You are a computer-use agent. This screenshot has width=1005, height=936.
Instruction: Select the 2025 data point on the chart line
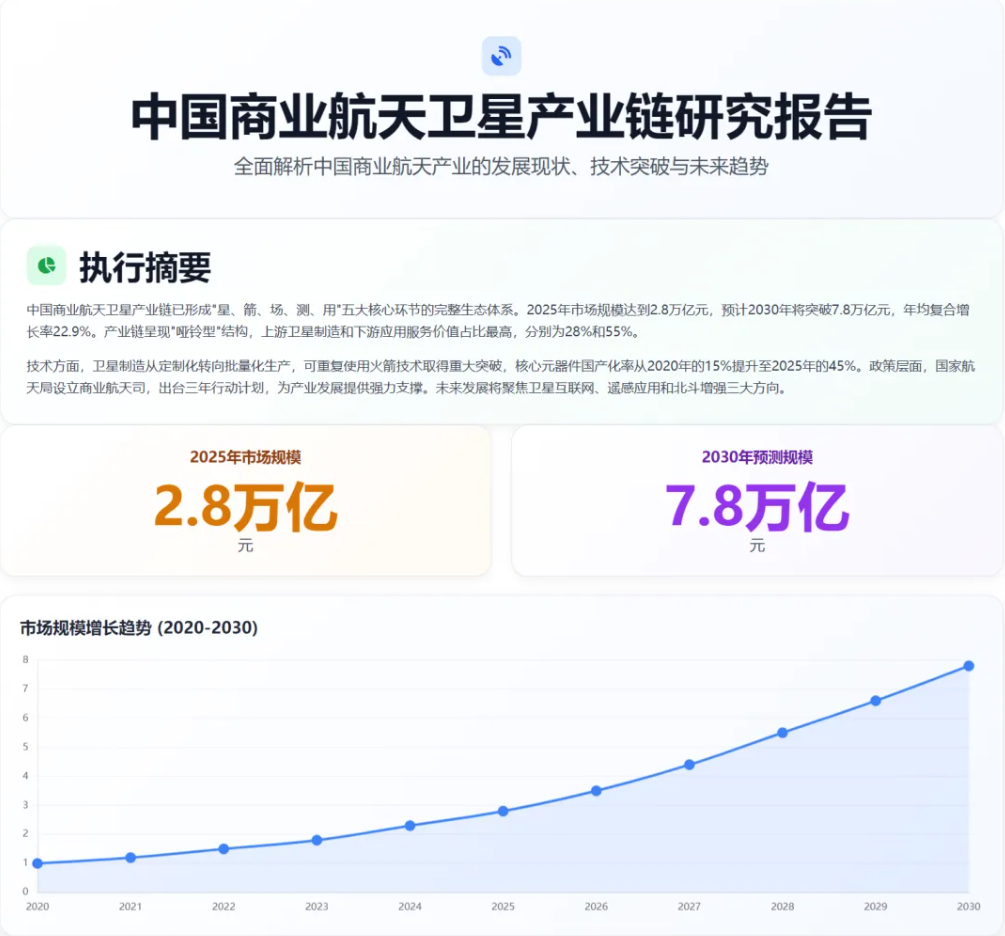point(503,811)
